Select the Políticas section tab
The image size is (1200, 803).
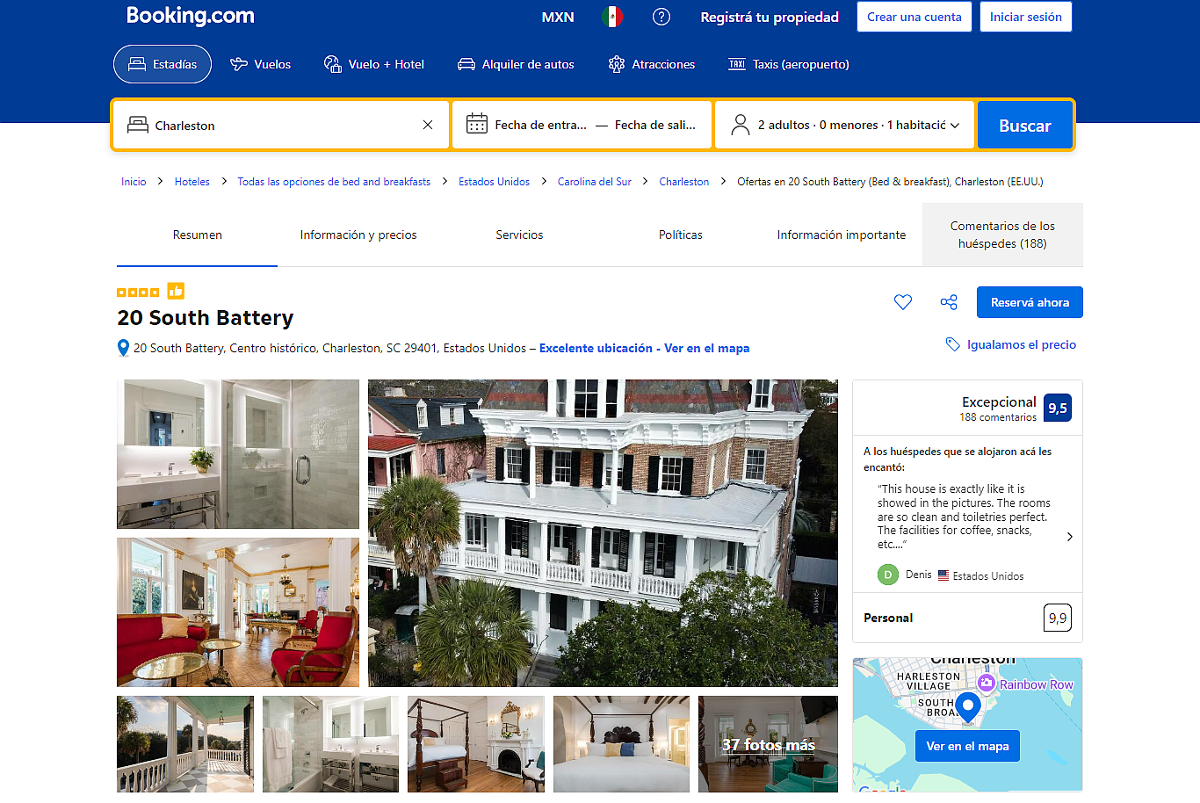tap(681, 235)
